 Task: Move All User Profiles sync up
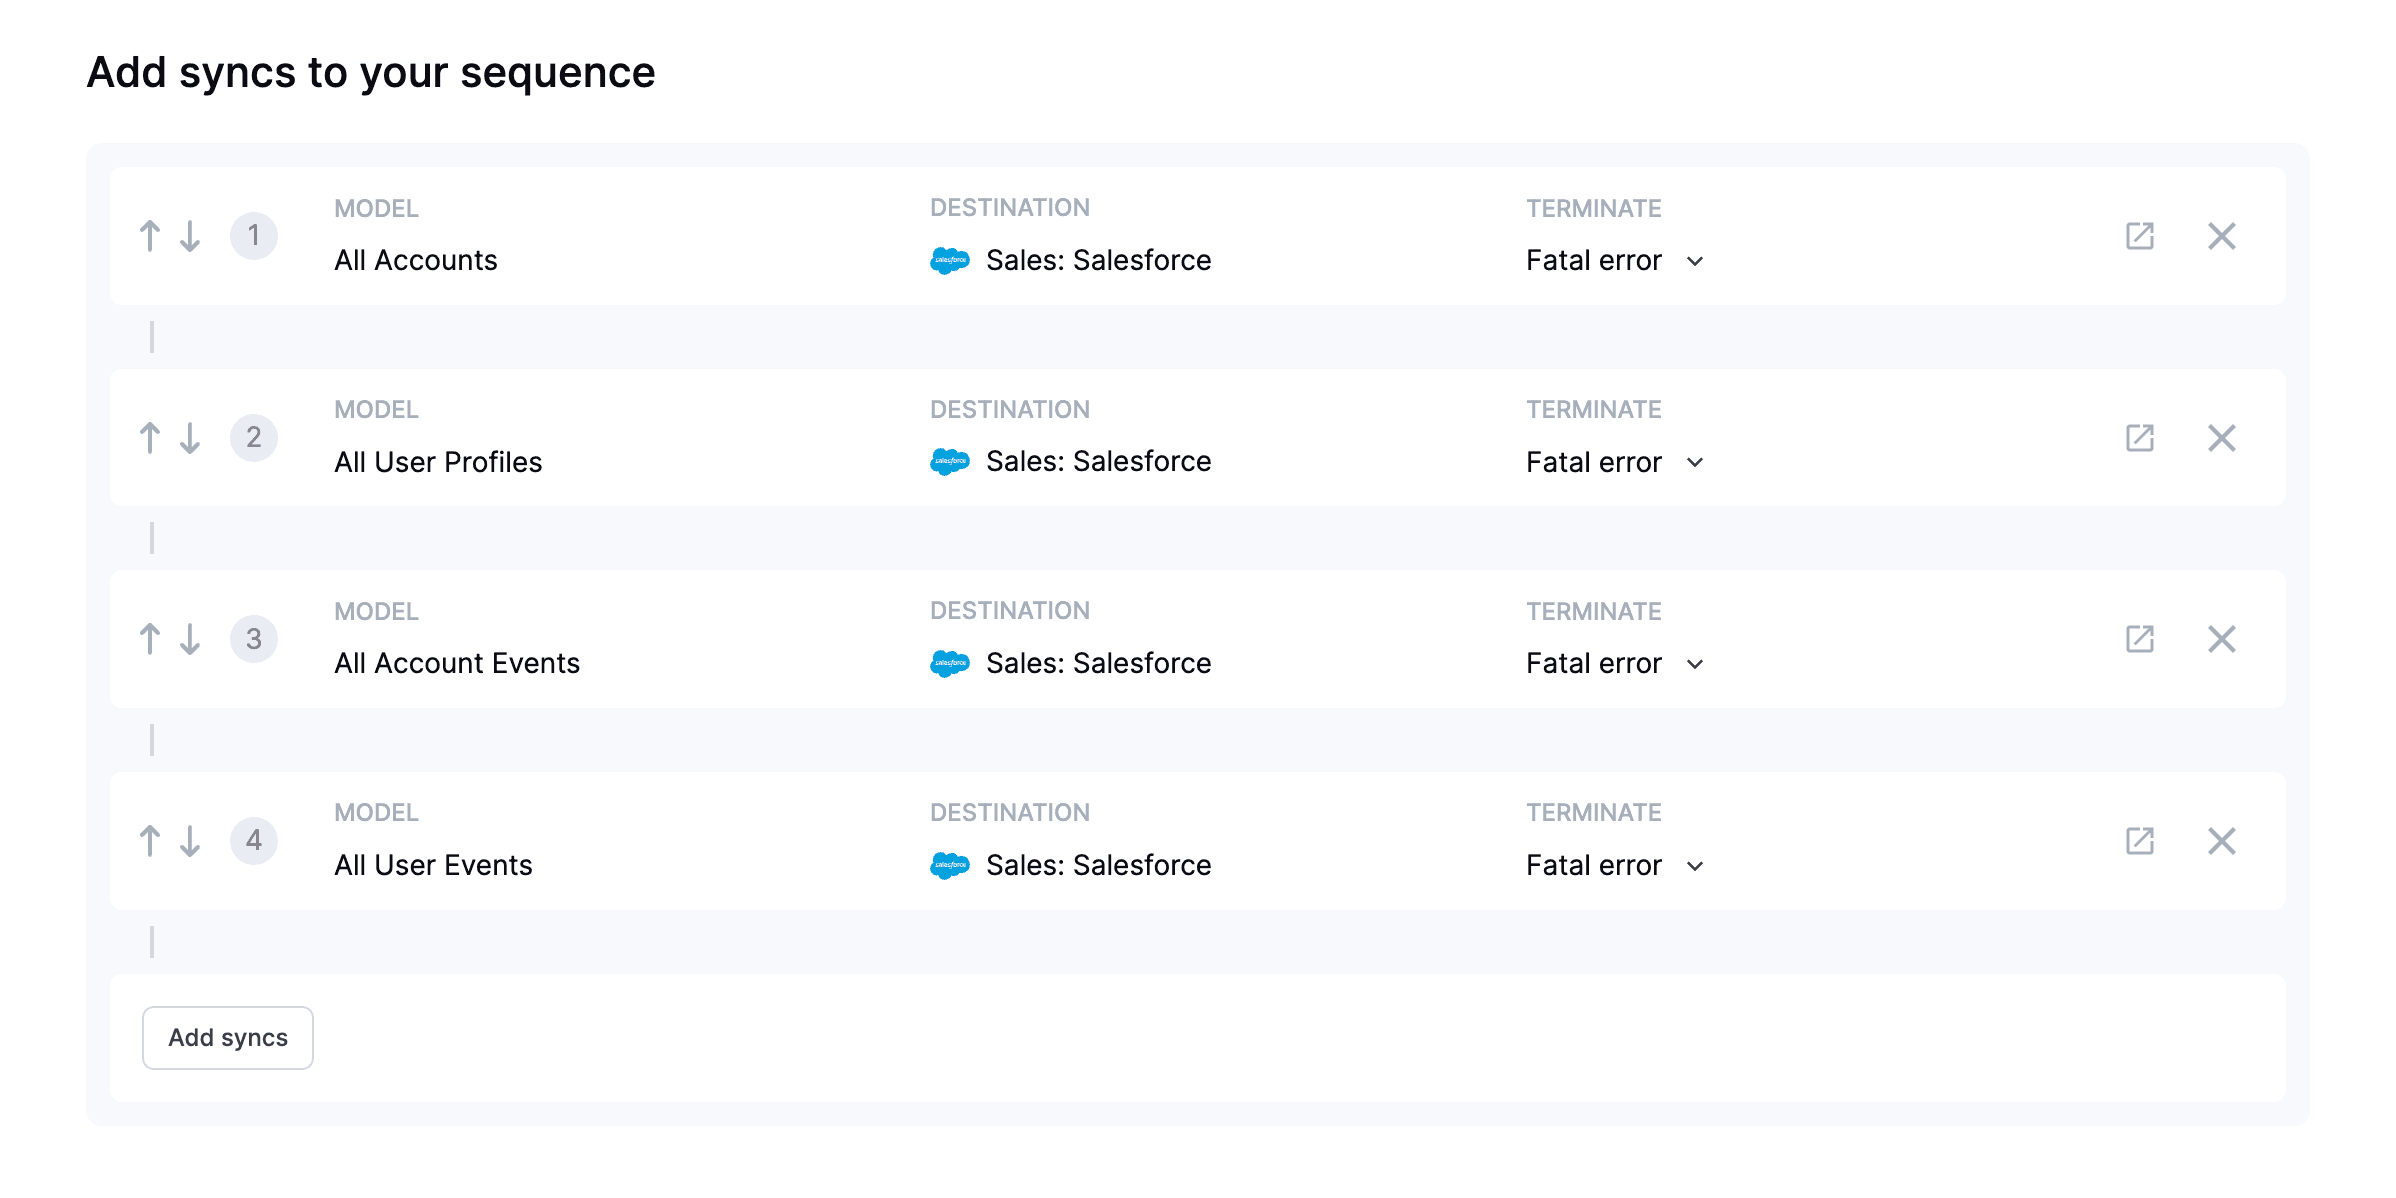click(x=150, y=437)
